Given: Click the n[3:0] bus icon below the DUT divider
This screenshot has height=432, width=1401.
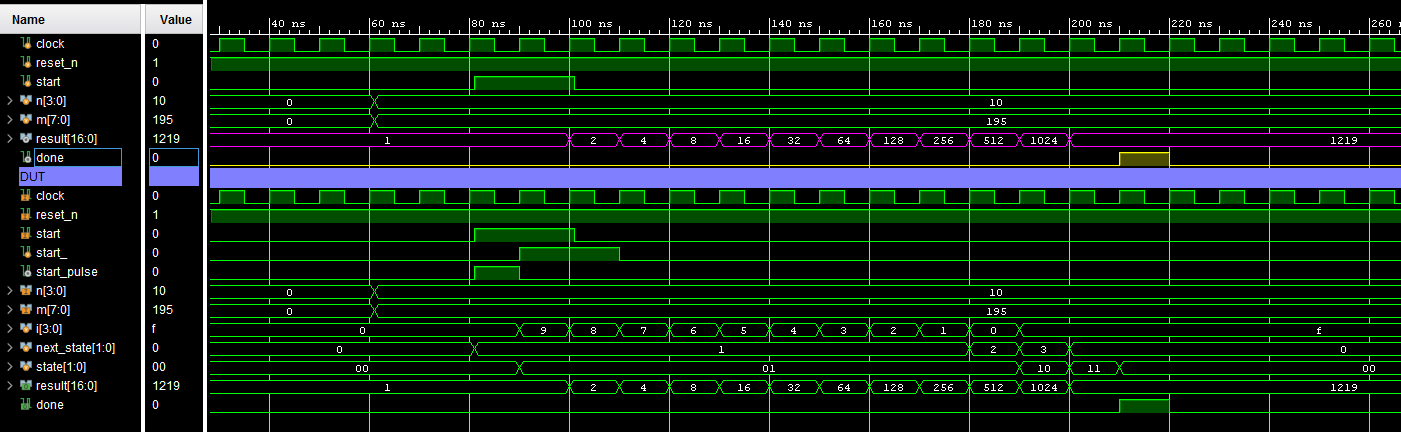Looking at the screenshot, I should pos(26,291).
